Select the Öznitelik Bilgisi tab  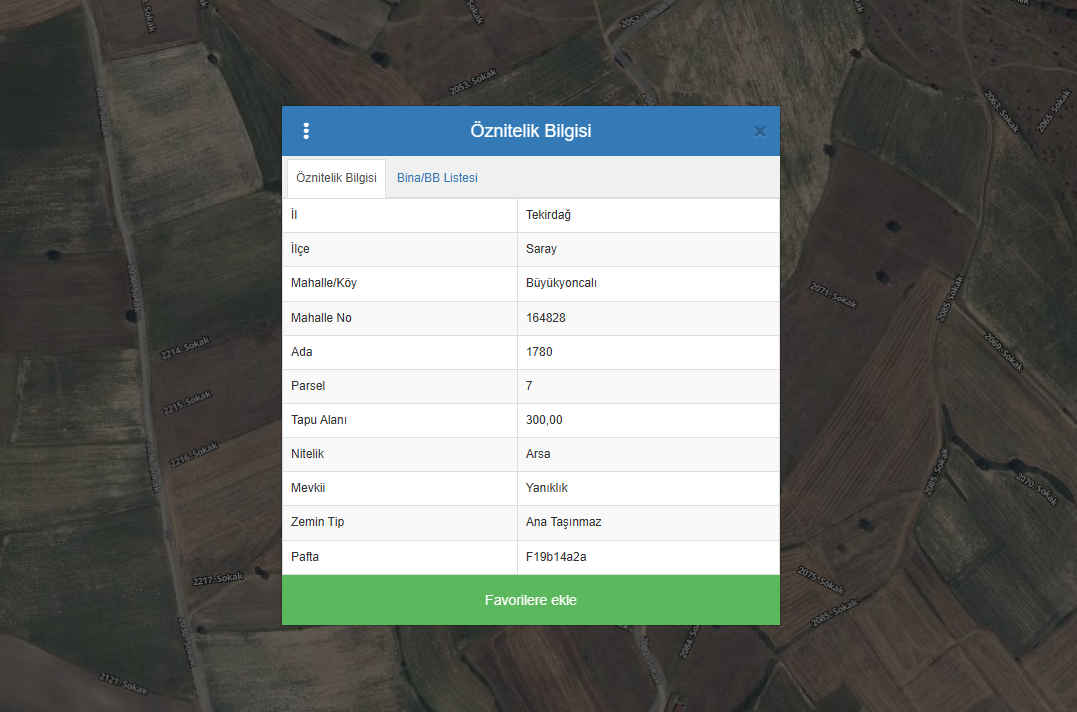pos(336,178)
